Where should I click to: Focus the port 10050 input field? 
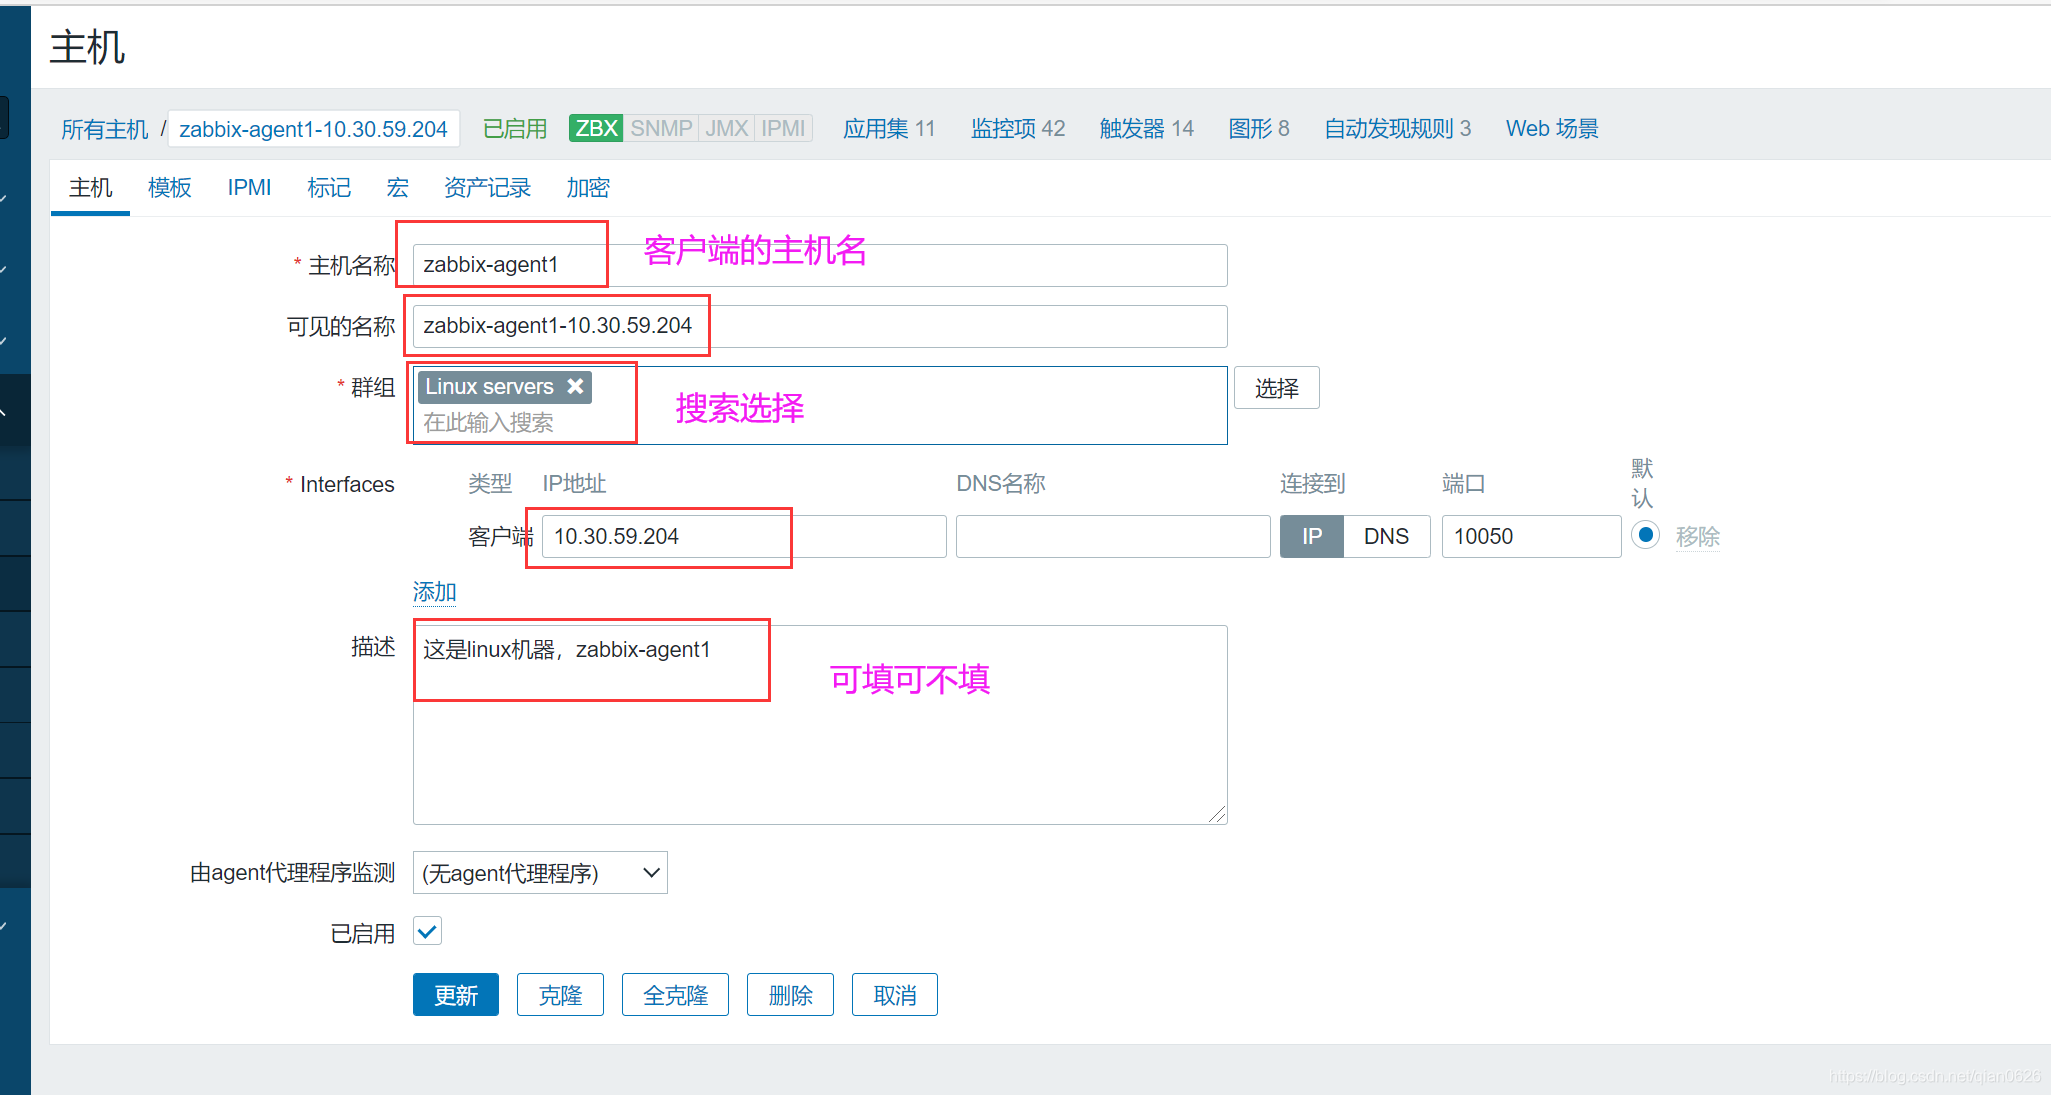pyautogui.click(x=1531, y=536)
